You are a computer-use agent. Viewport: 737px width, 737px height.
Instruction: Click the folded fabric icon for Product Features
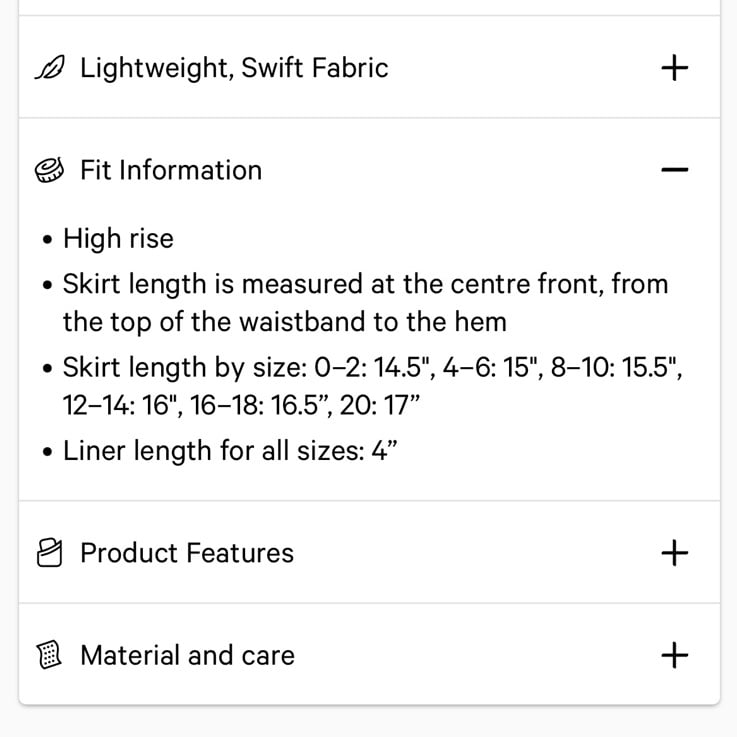(49, 553)
